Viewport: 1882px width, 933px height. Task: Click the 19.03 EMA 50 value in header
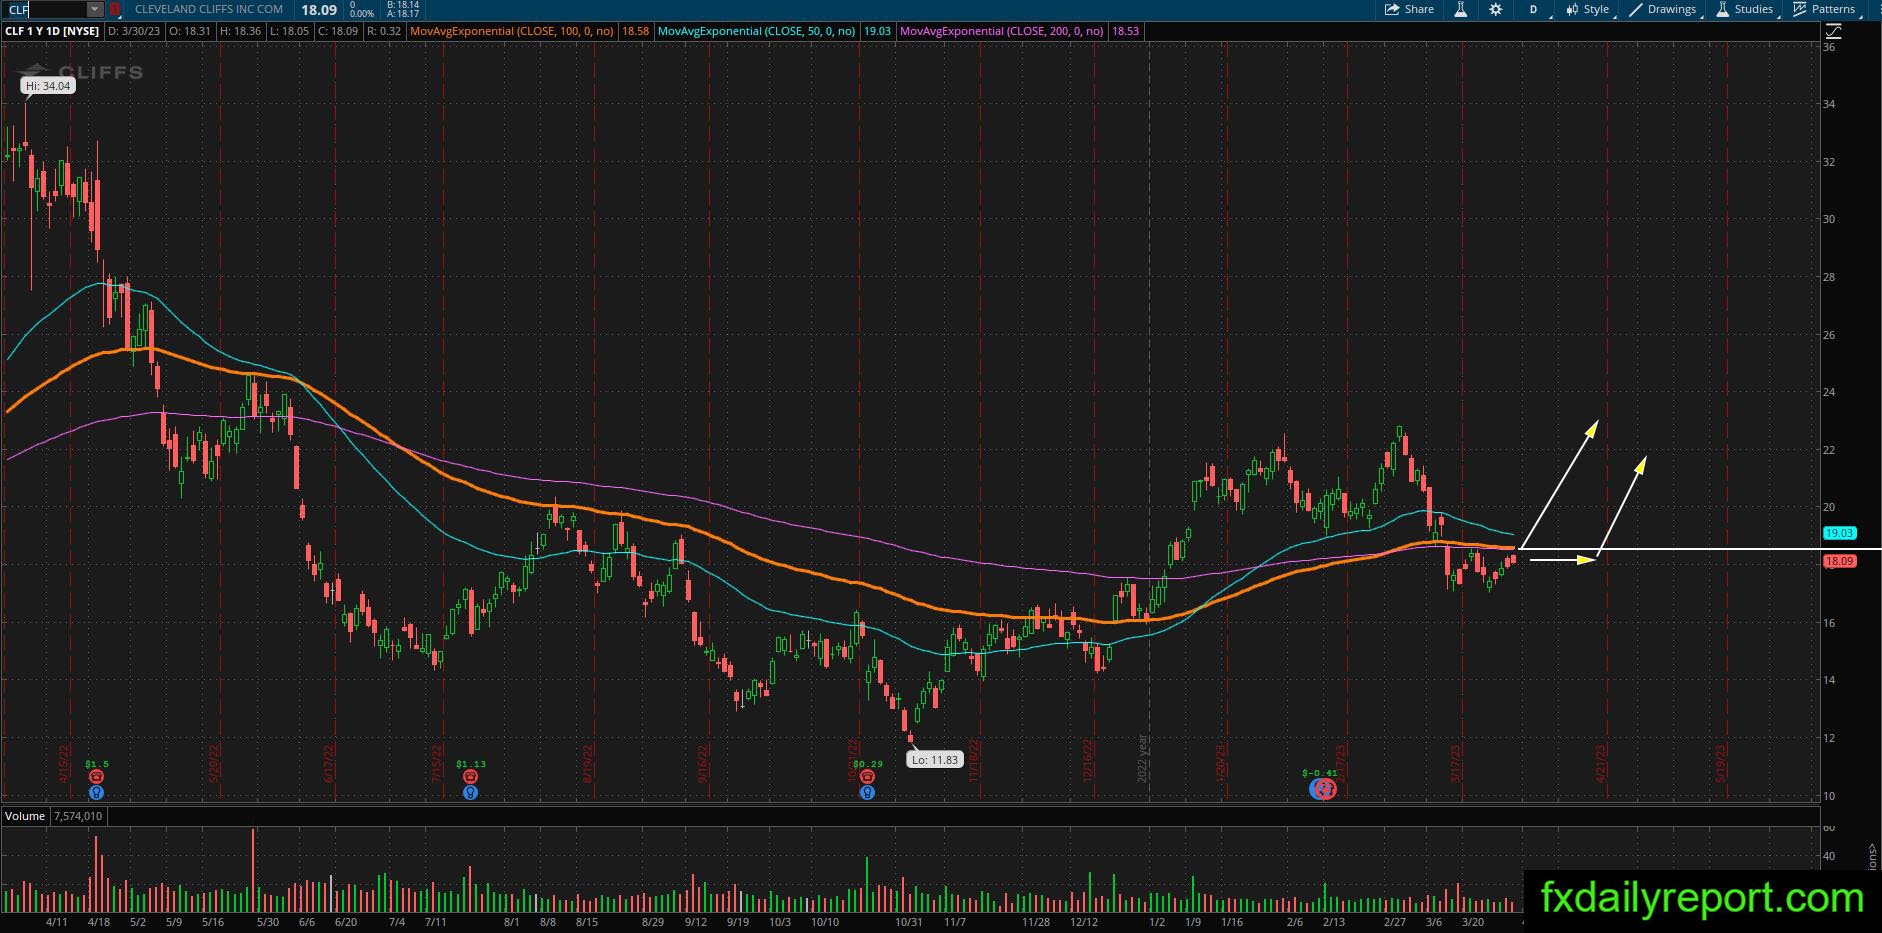[877, 31]
